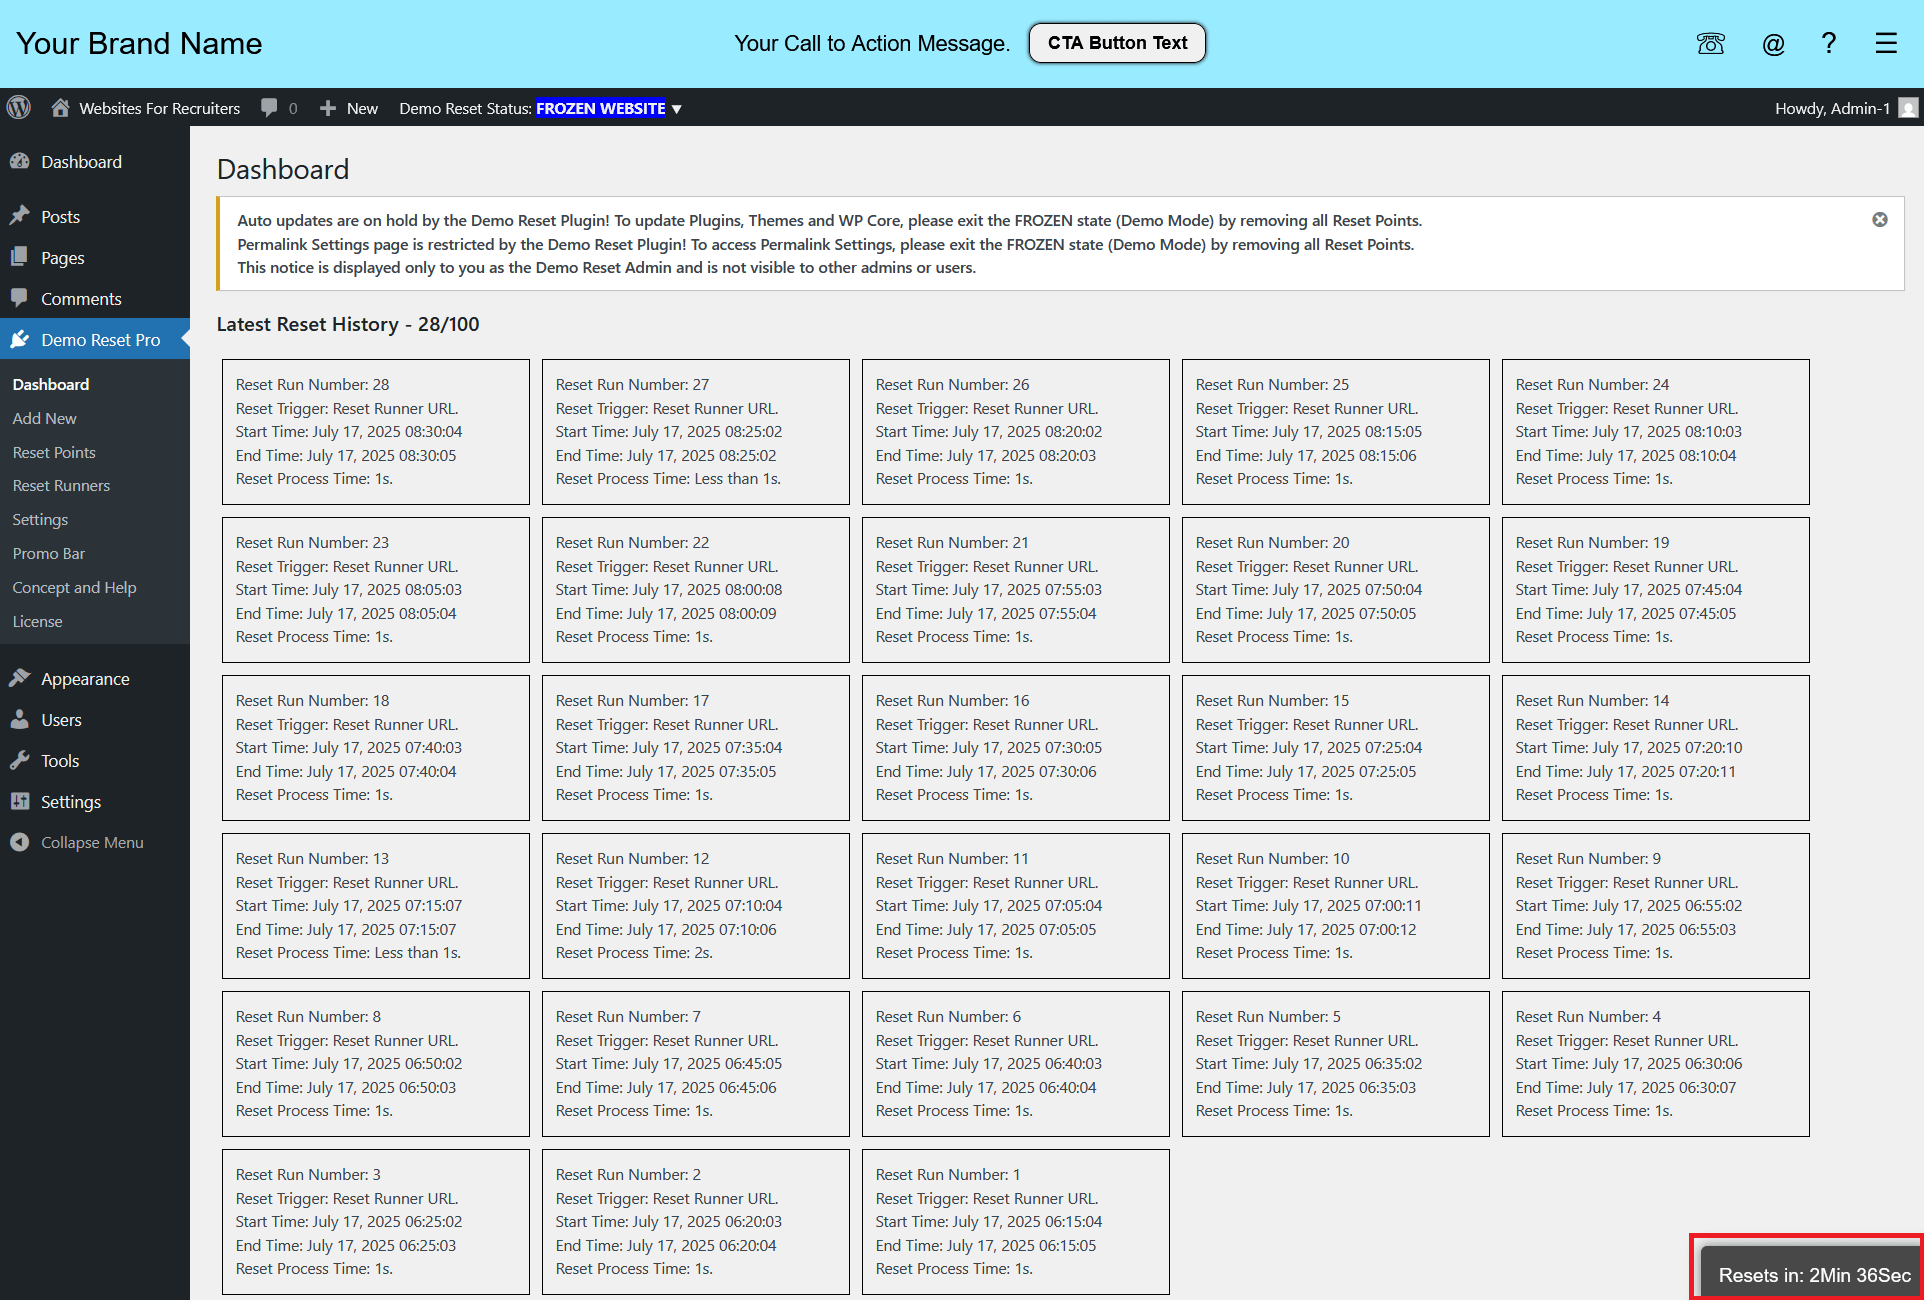
Task: Click the Pages icon in sidebar
Action: pos(20,257)
